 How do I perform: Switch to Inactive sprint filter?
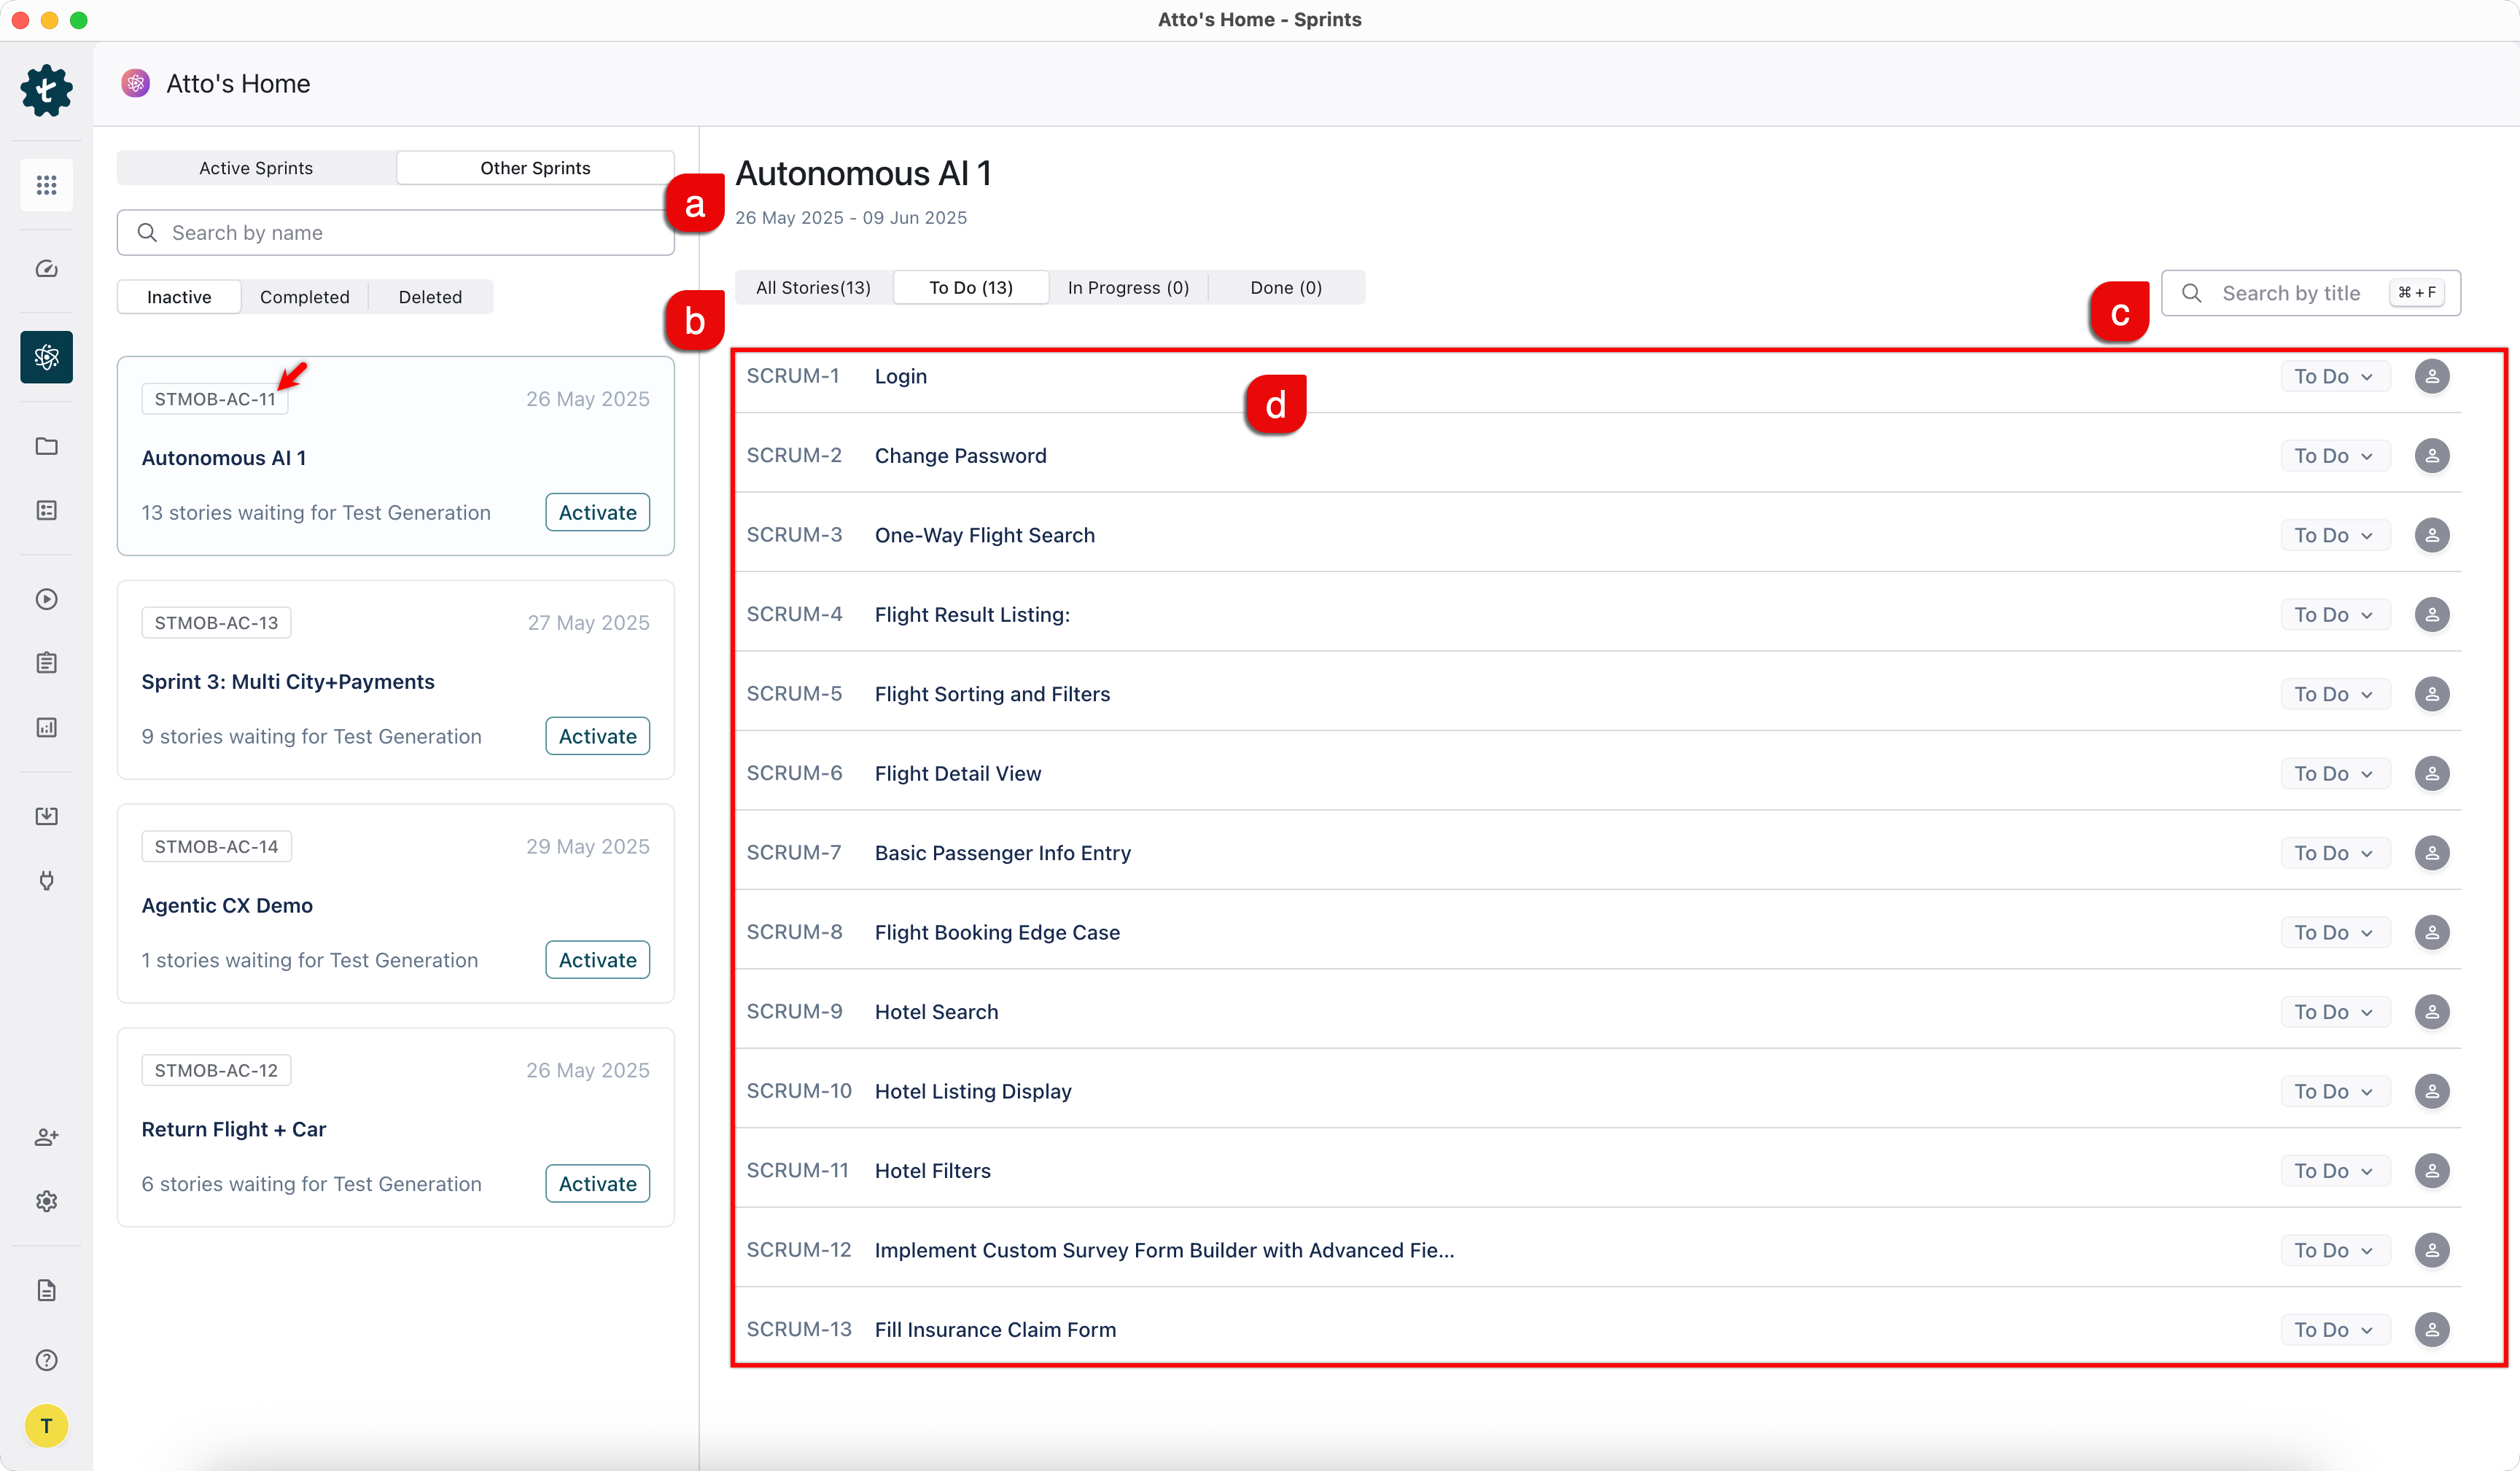tap(179, 297)
